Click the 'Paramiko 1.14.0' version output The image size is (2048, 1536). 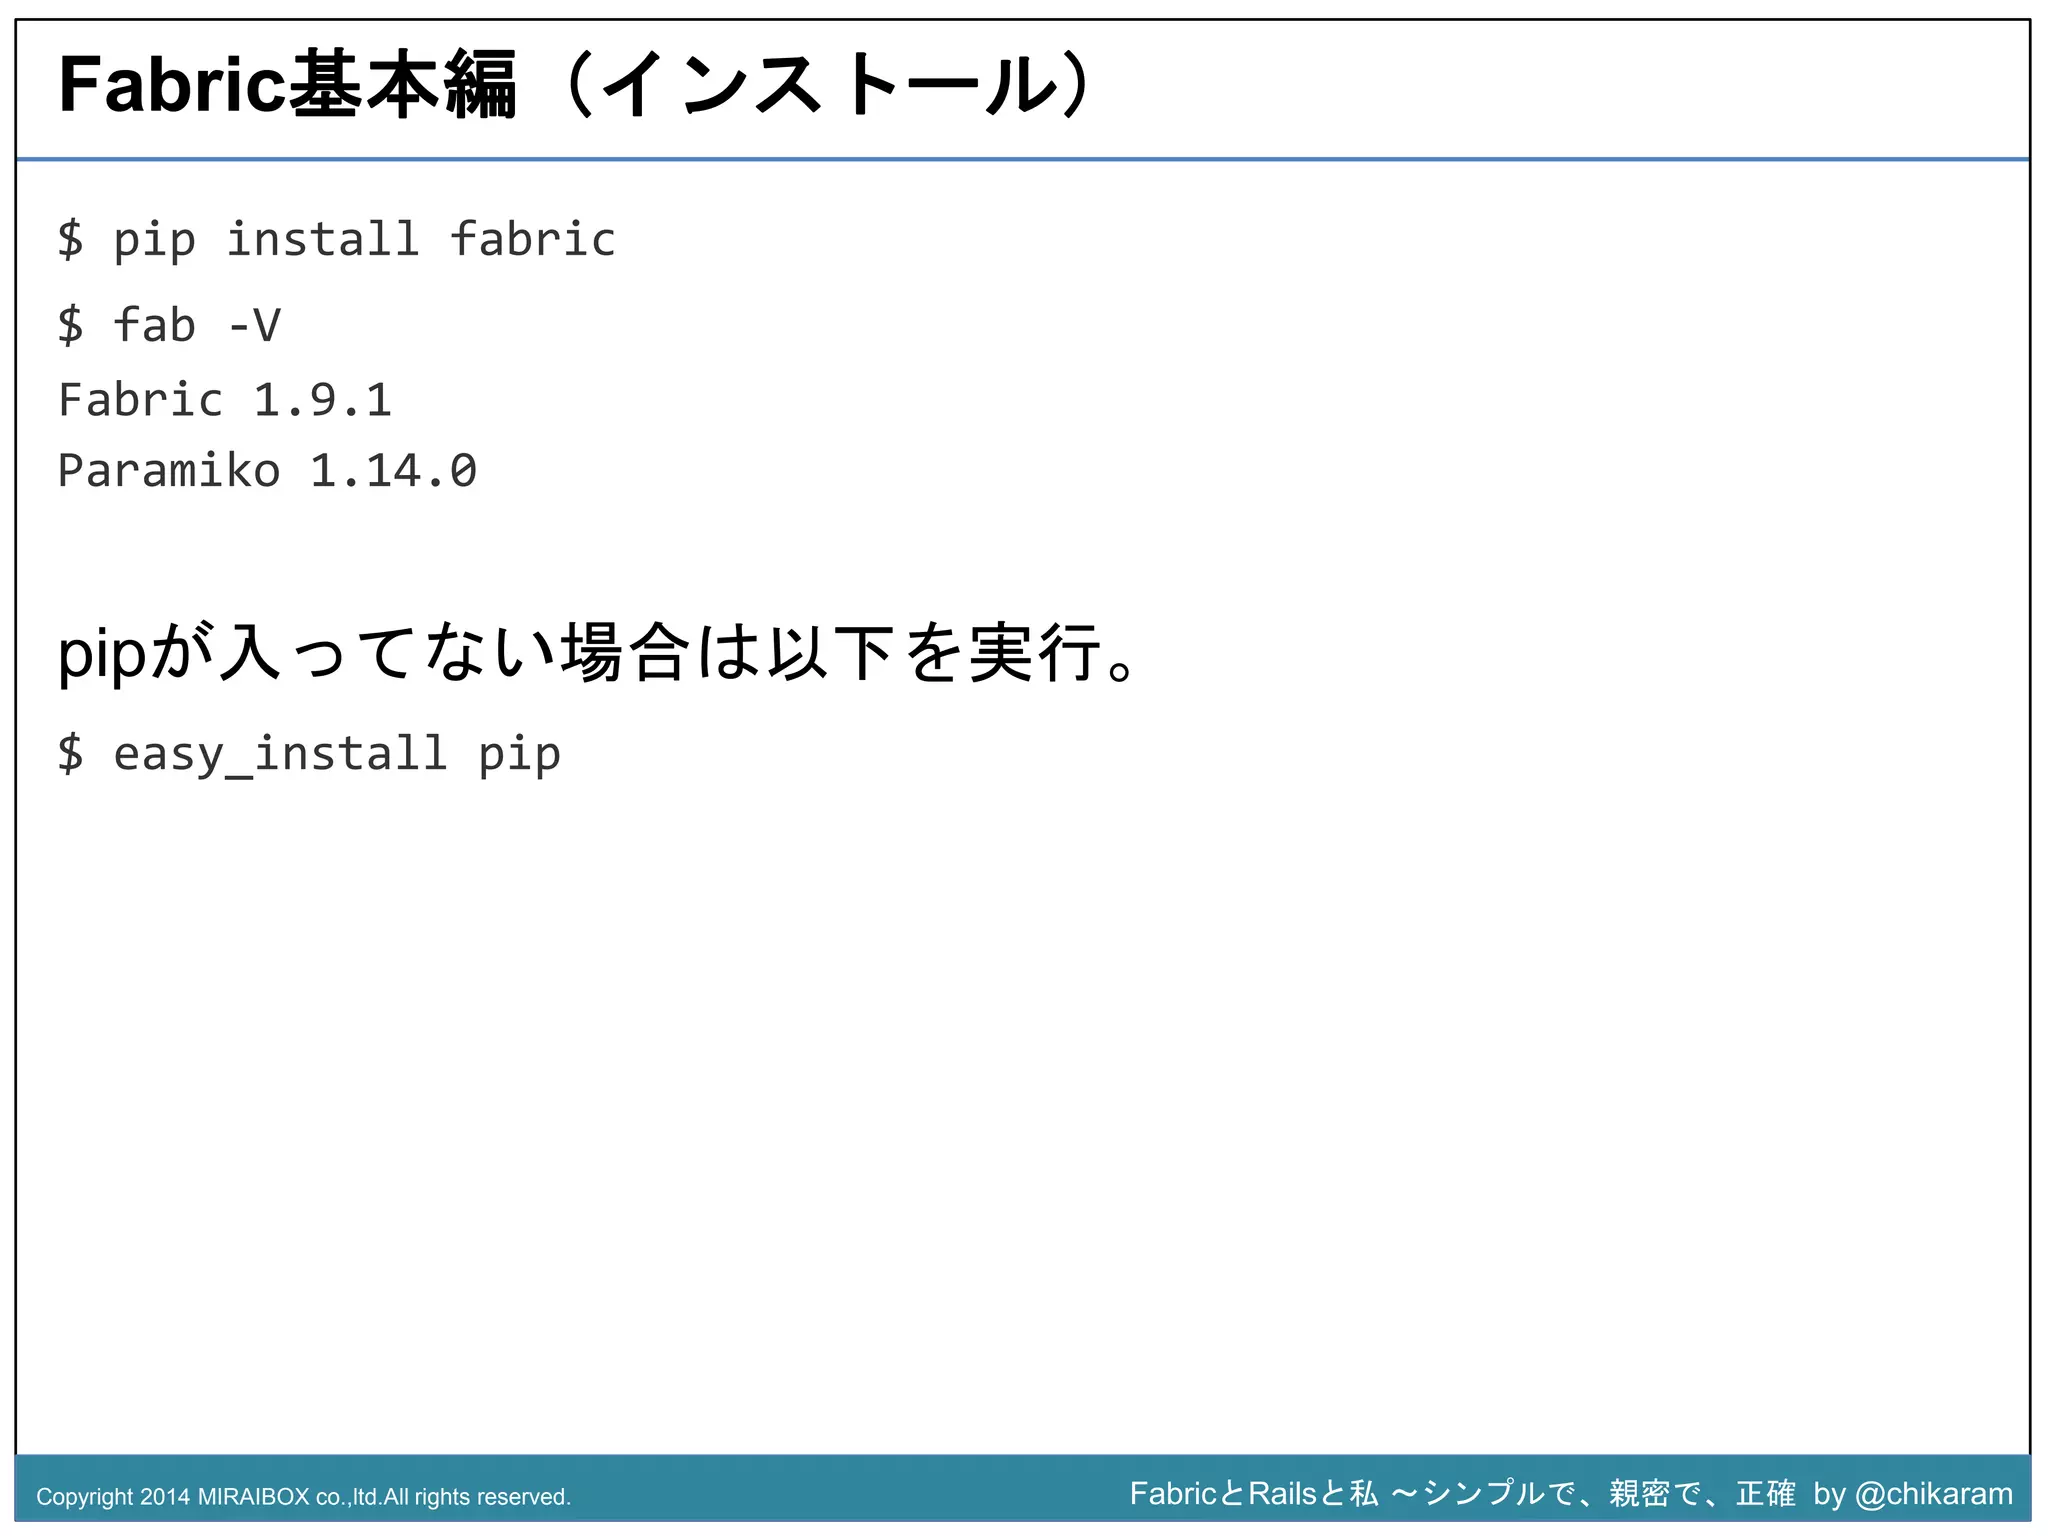[267, 470]
